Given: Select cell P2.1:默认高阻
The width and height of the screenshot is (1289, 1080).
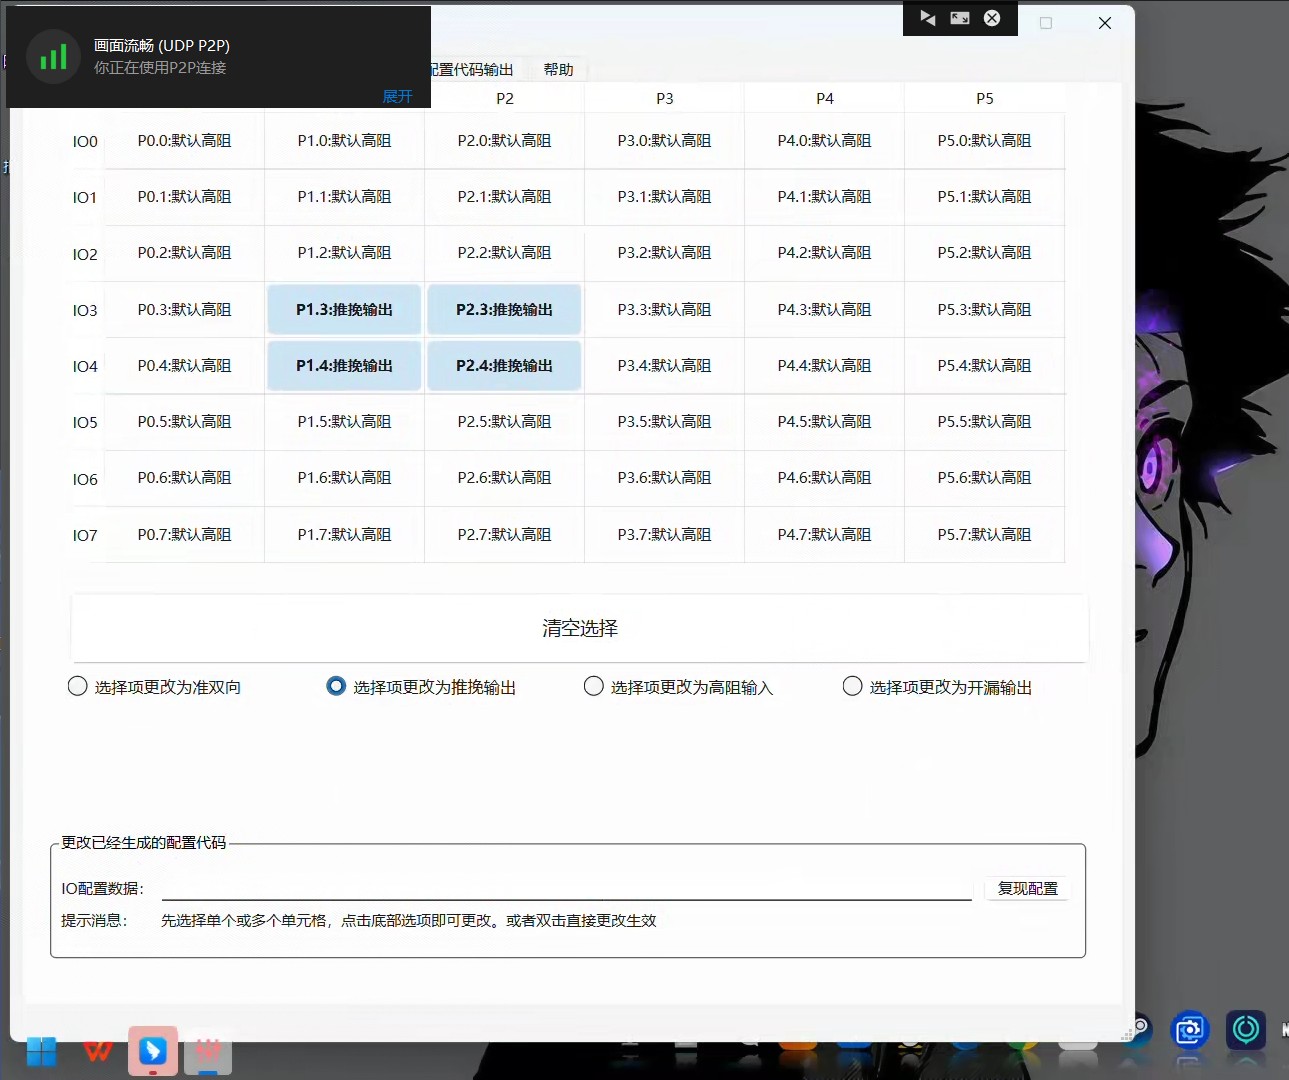Looking at the screenshot, I should point(504,197).
